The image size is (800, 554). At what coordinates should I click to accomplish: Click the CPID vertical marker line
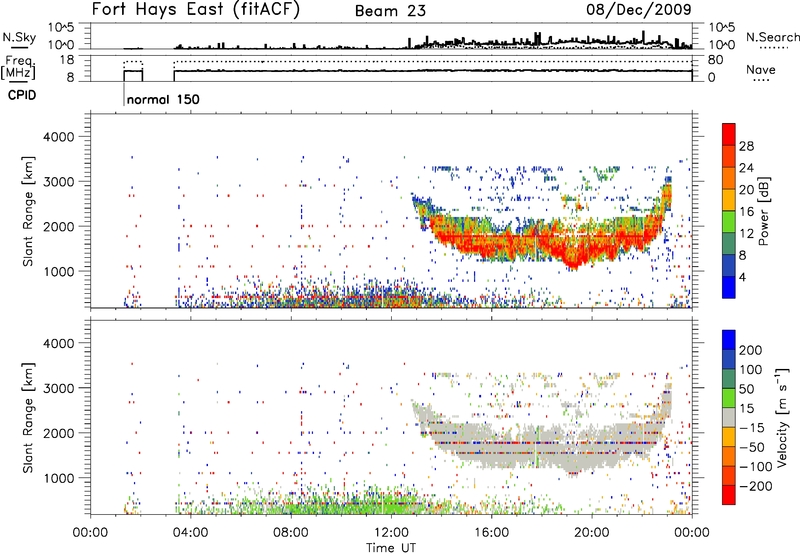tap(124, 94)
